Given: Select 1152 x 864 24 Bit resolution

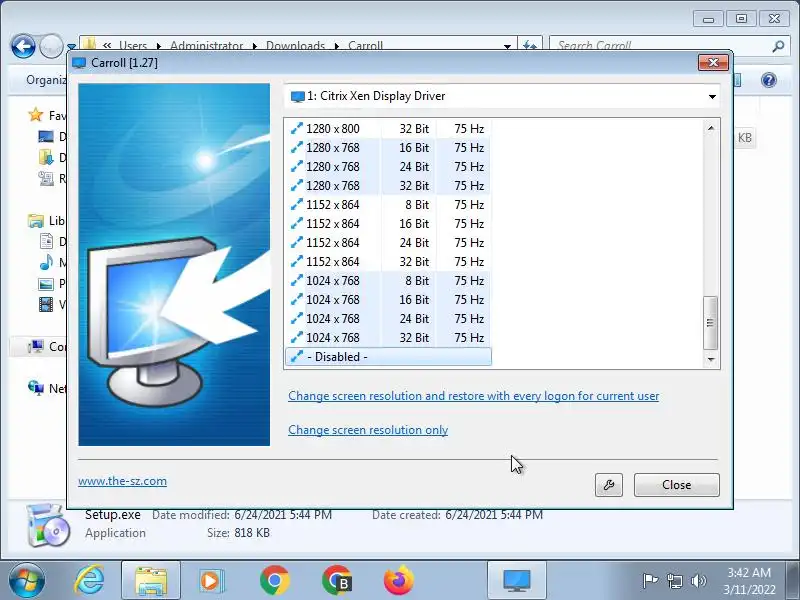Looking at the screenshot, I should click(x=388, y=242).
